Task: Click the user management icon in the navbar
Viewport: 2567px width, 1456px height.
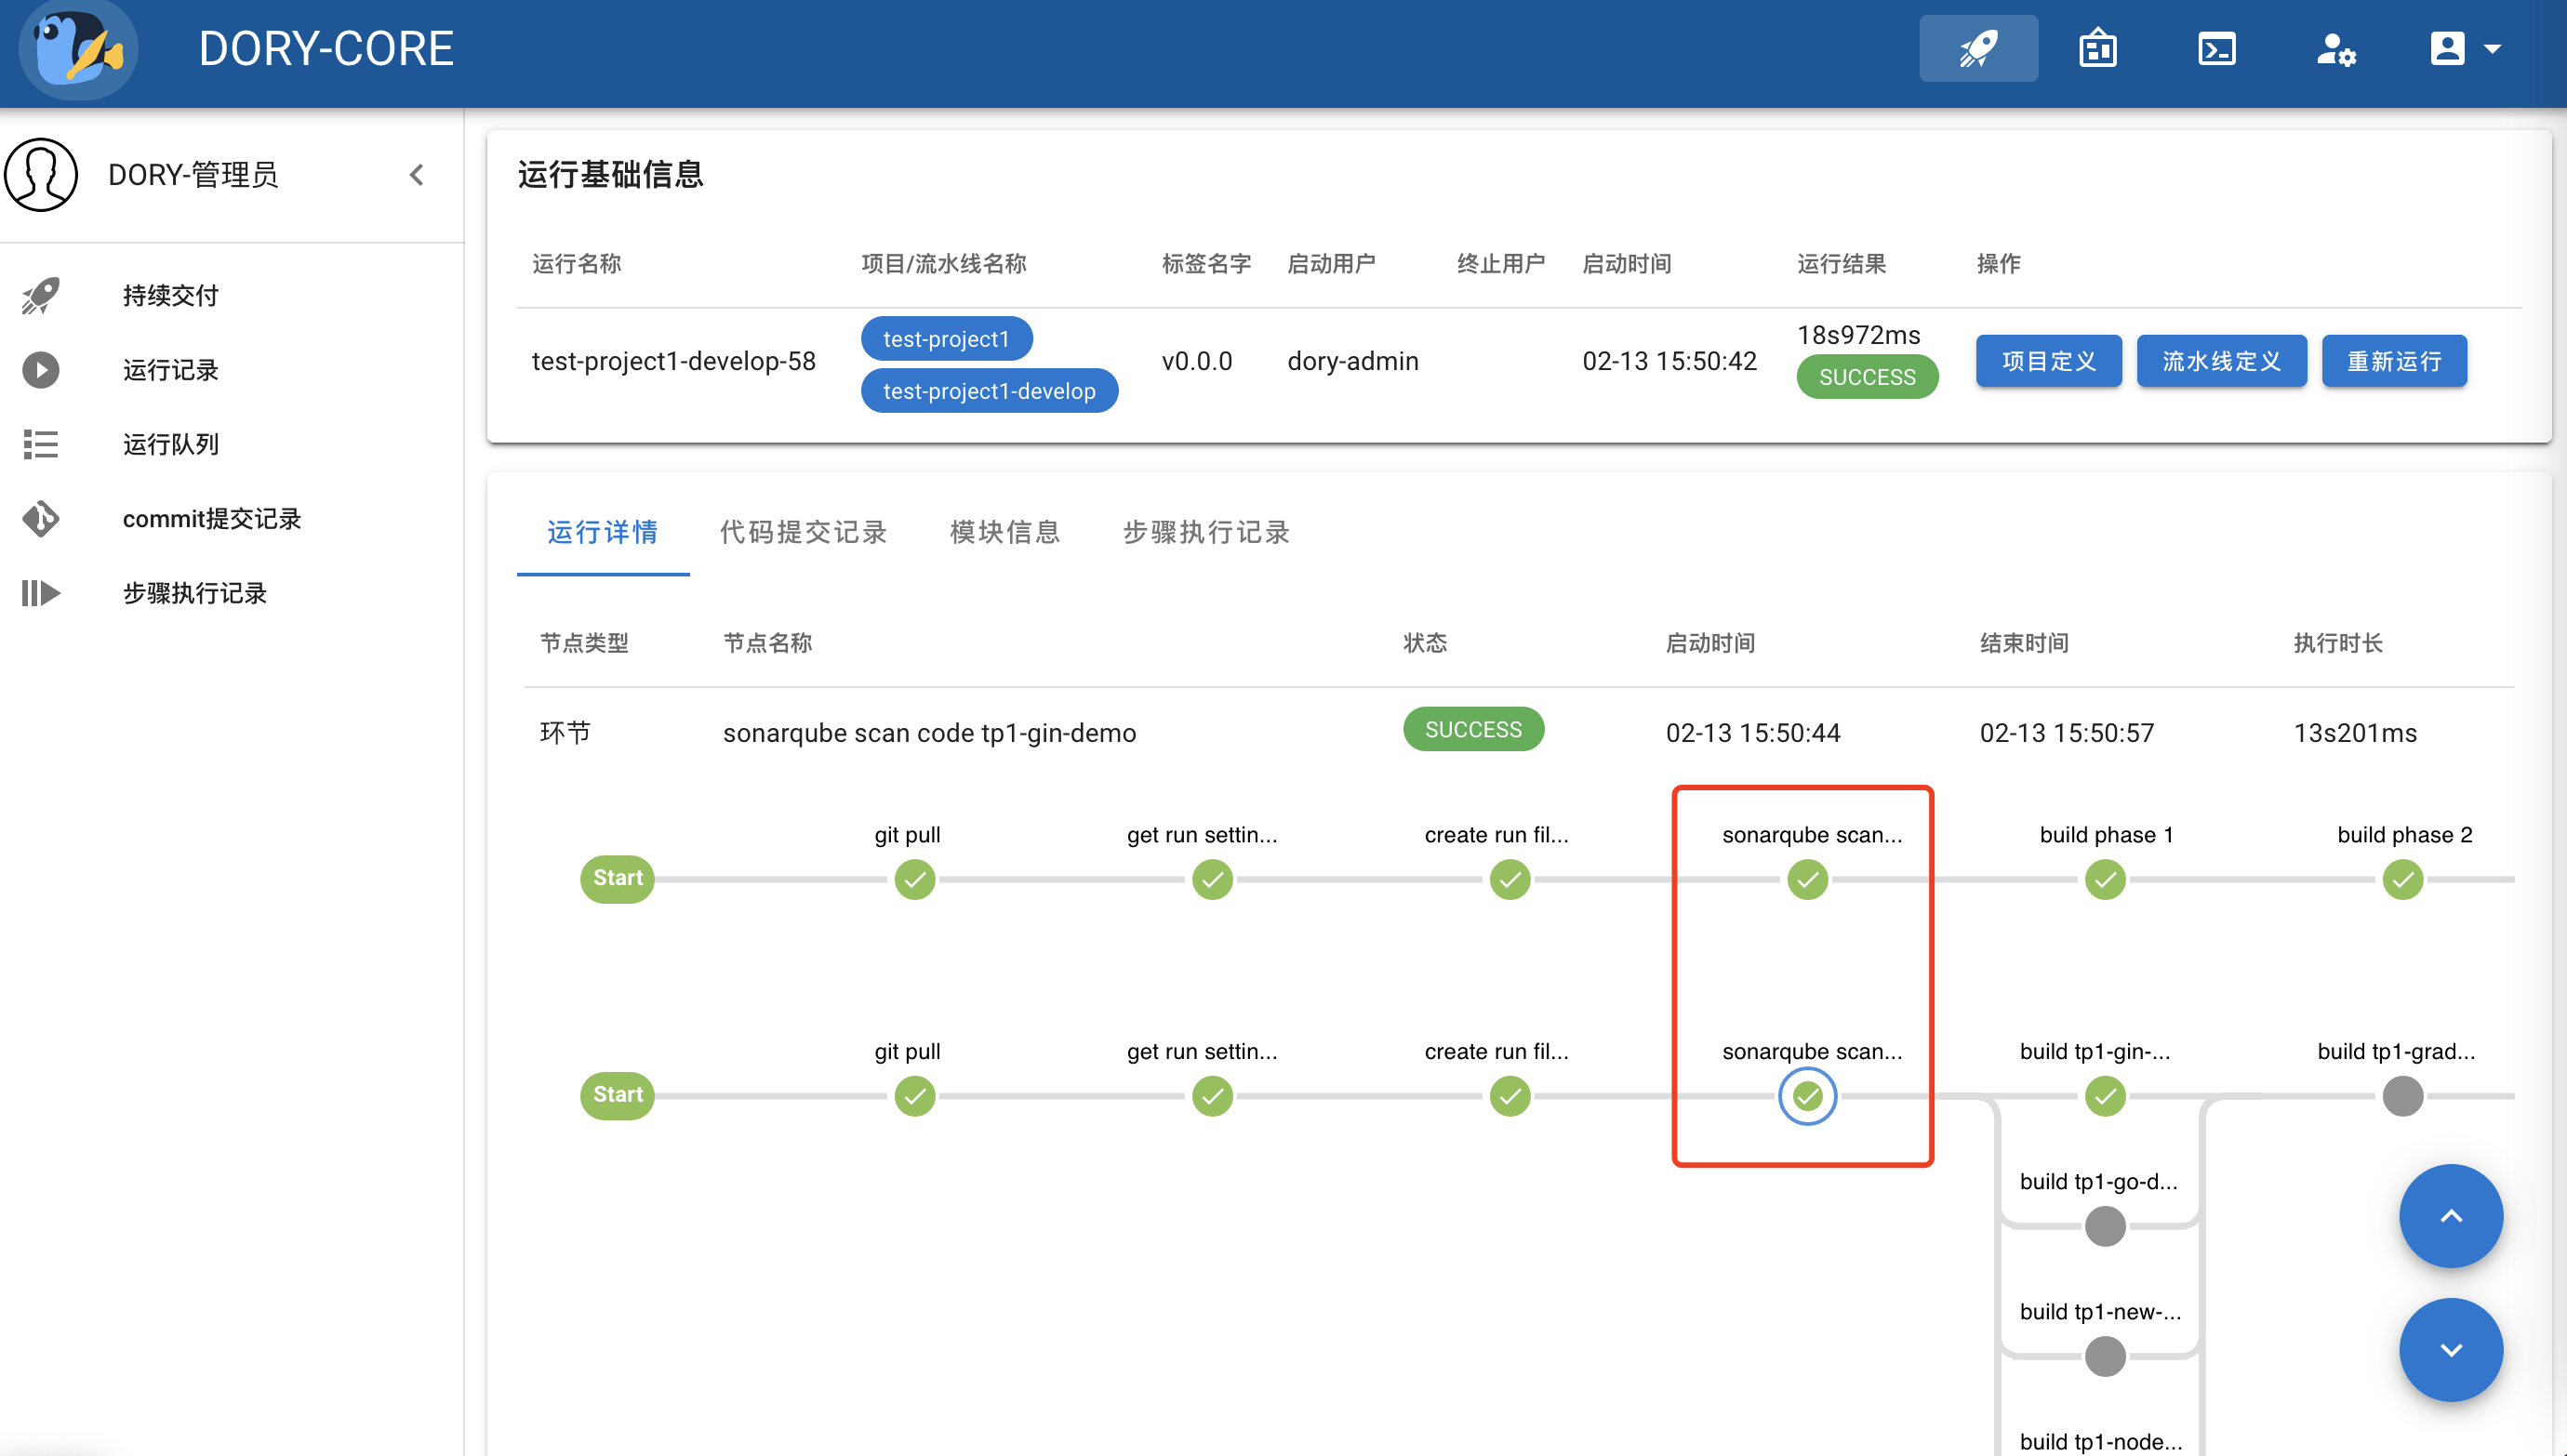Action: pos(2337,47)
